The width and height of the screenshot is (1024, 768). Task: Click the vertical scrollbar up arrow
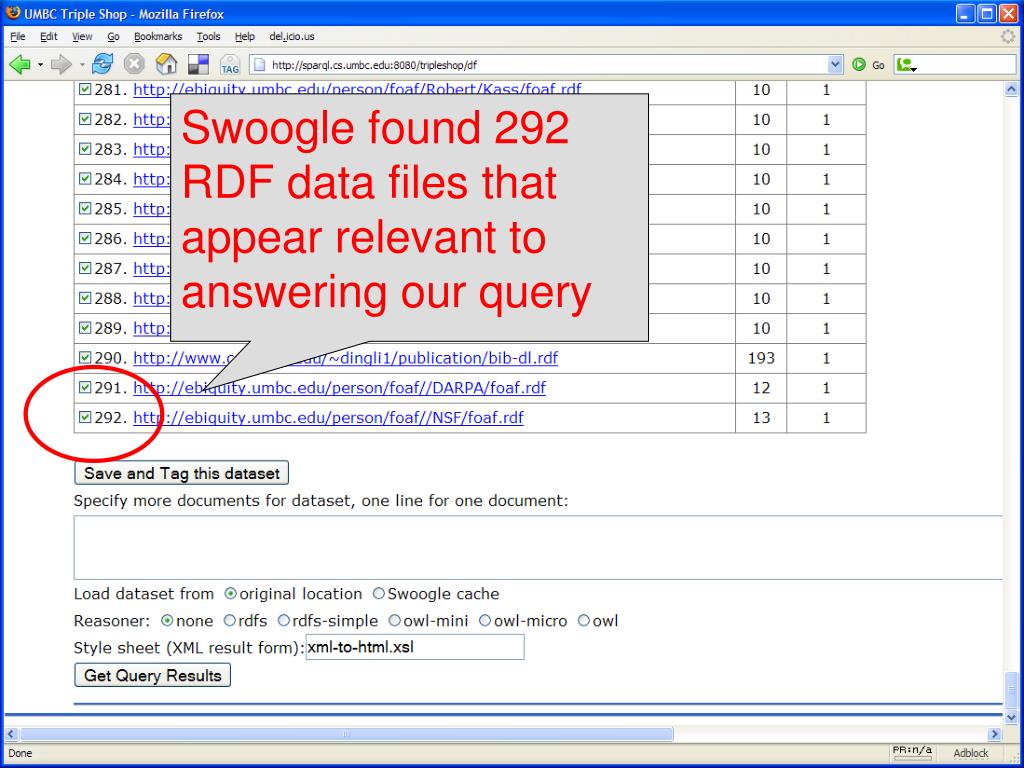(x=1011, y=89)
